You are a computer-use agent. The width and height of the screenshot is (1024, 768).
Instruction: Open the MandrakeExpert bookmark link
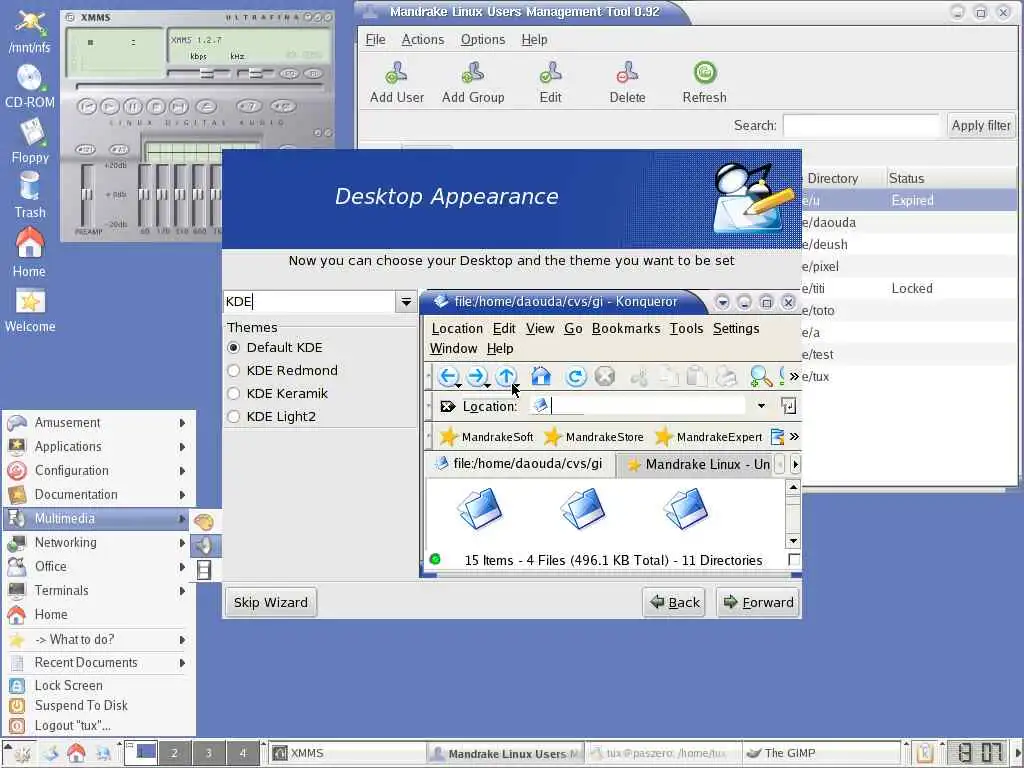point(709,437)
